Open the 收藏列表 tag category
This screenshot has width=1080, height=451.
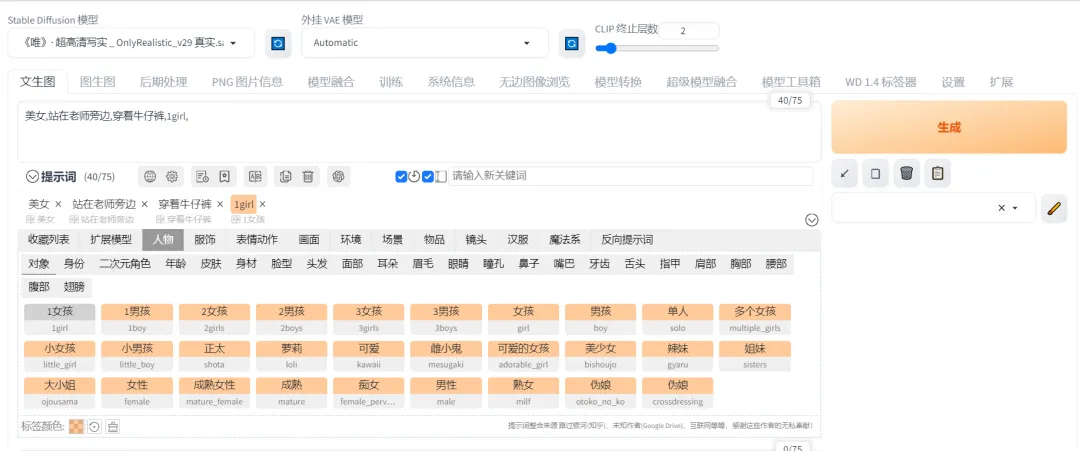pos(49,240)
